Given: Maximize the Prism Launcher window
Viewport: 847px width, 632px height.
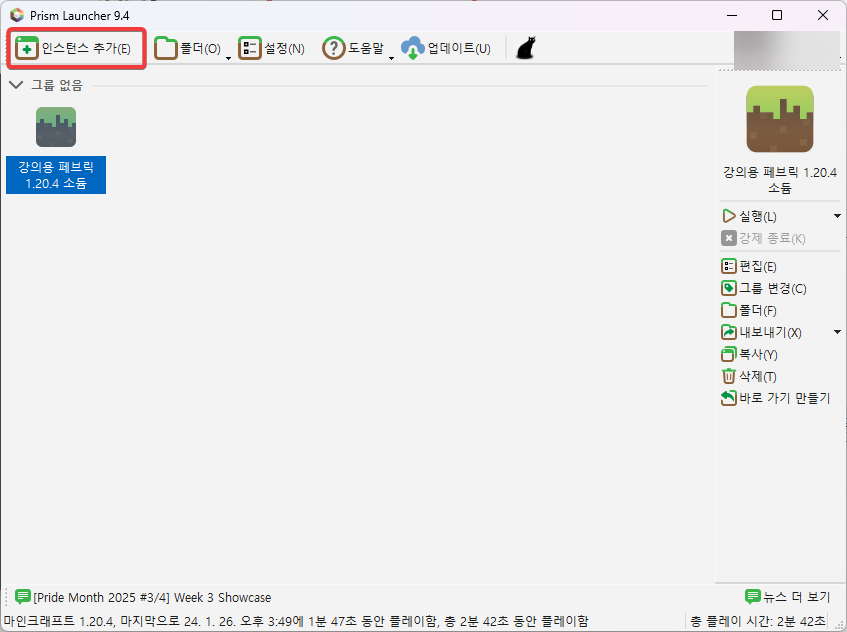Looking at the screenshot, I should 777,15.
